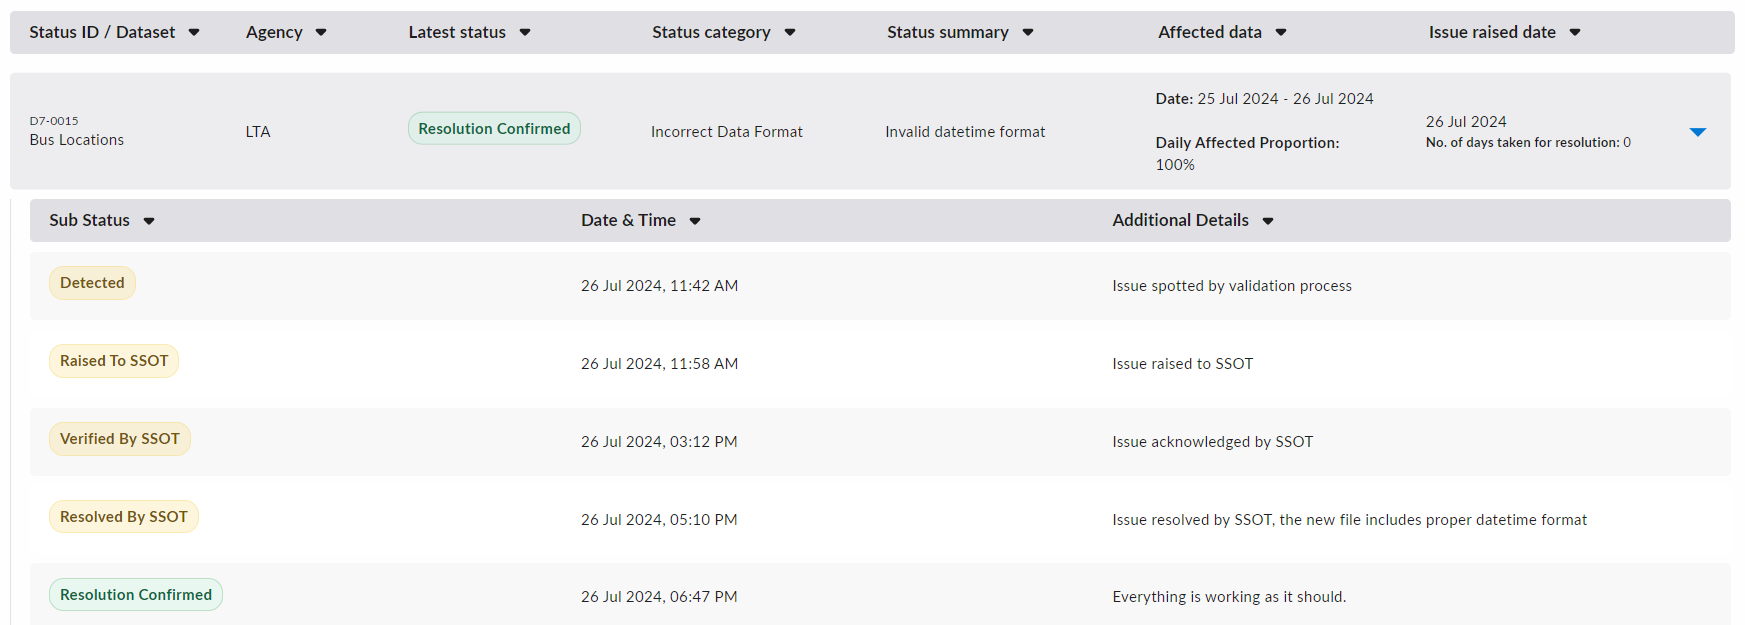Click the Status summary sort arrow

[1028, 33]
